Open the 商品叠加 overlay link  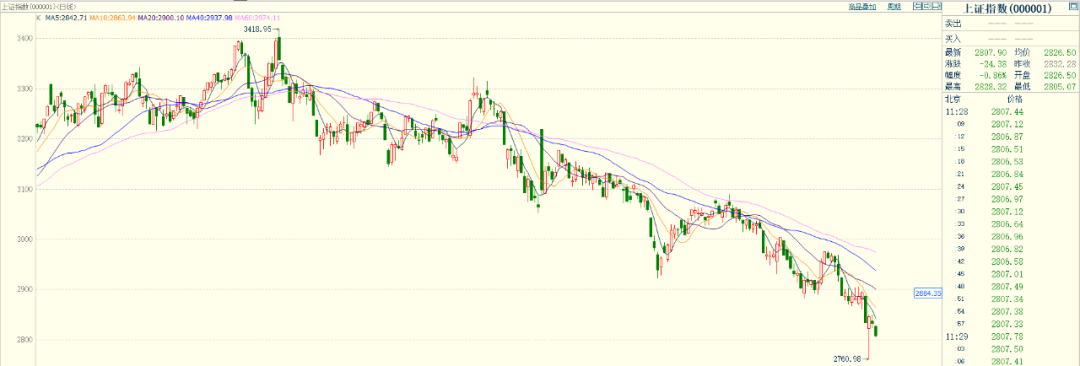click(x=862, y=7)
